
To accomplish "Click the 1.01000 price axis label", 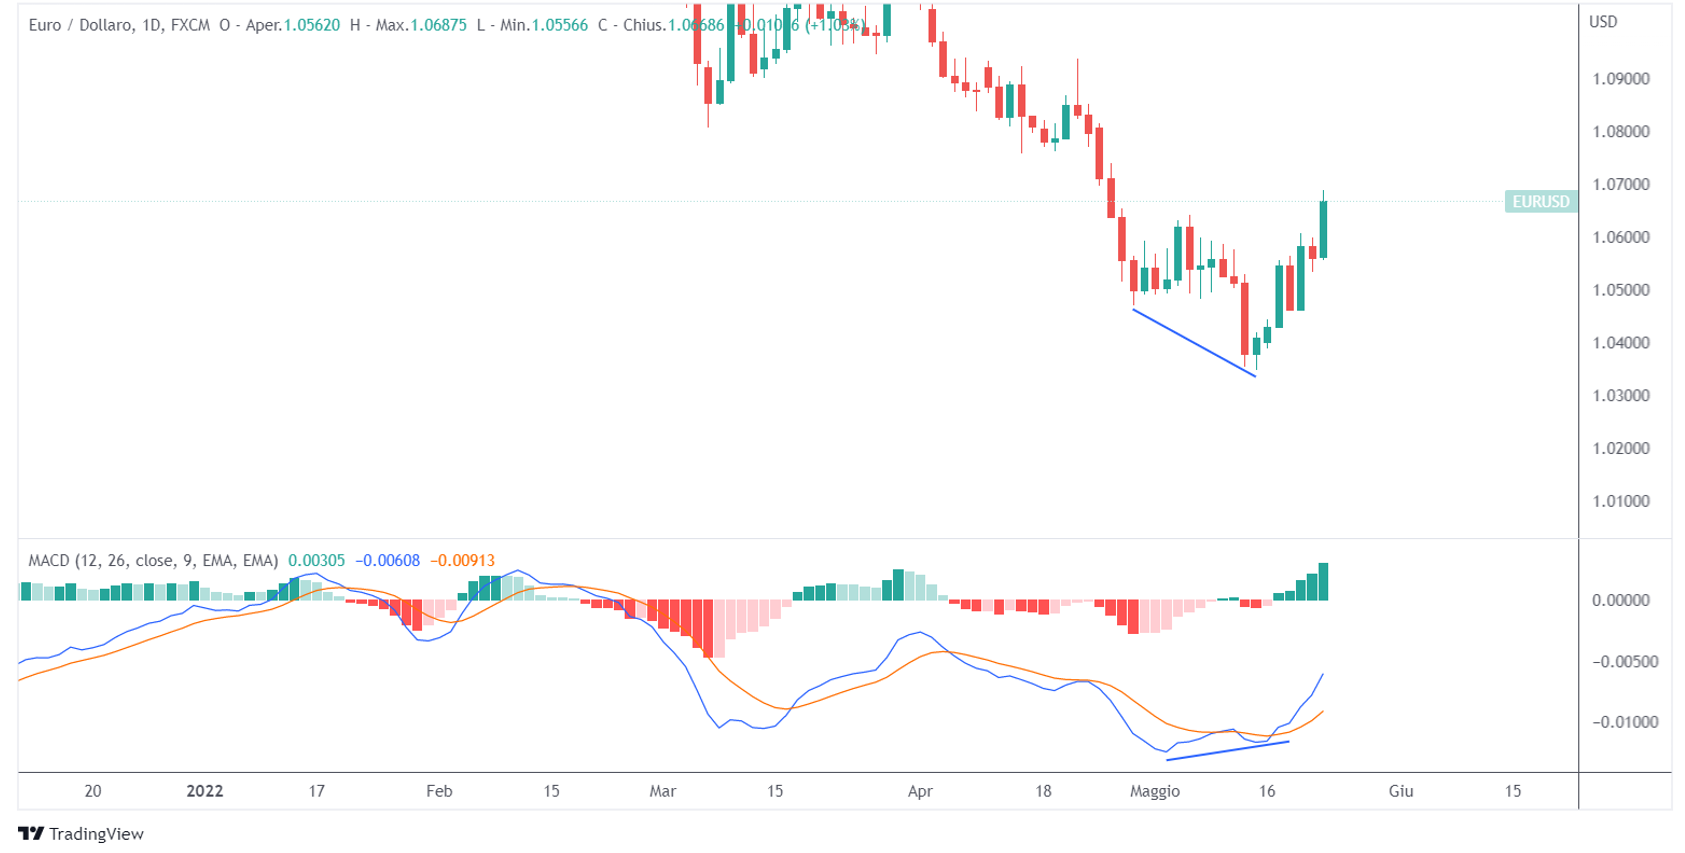I will tap(1620, 501).
